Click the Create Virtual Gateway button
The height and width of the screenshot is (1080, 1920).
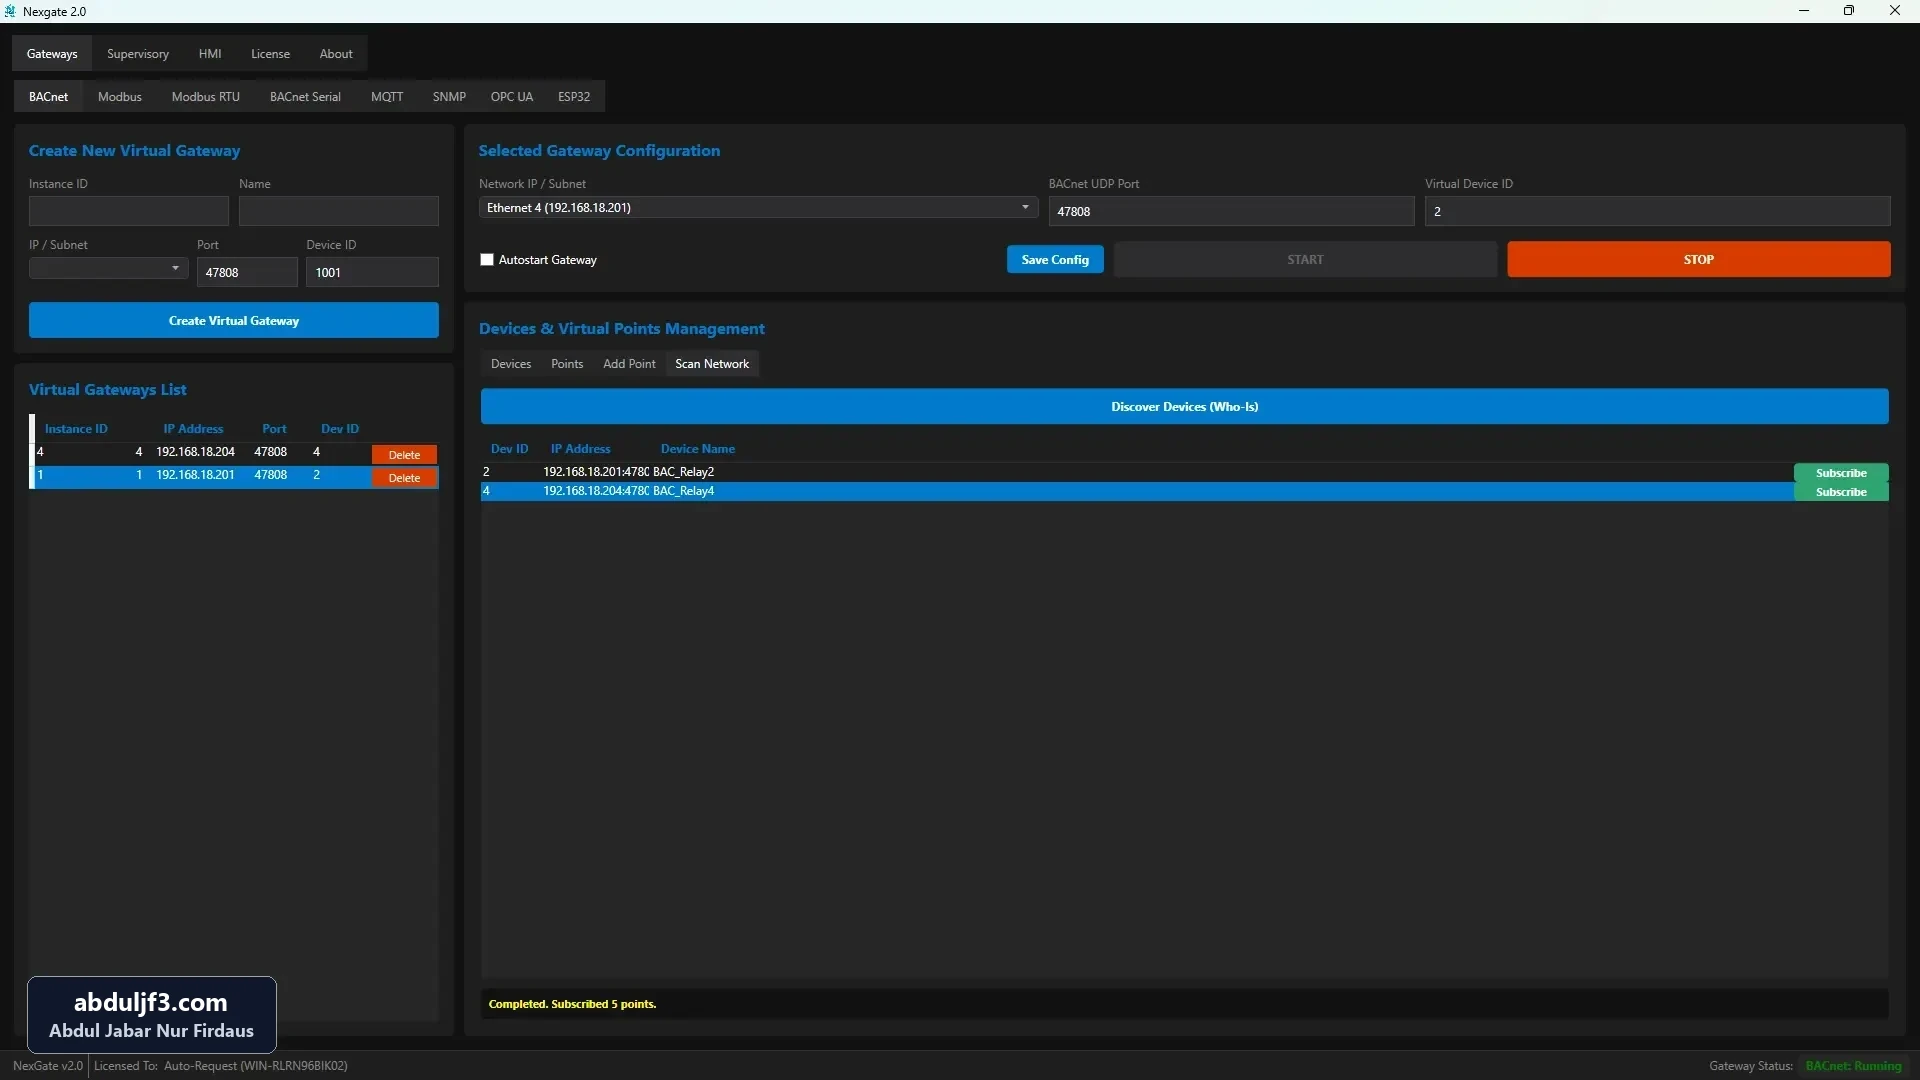click(x=234, y=321)
